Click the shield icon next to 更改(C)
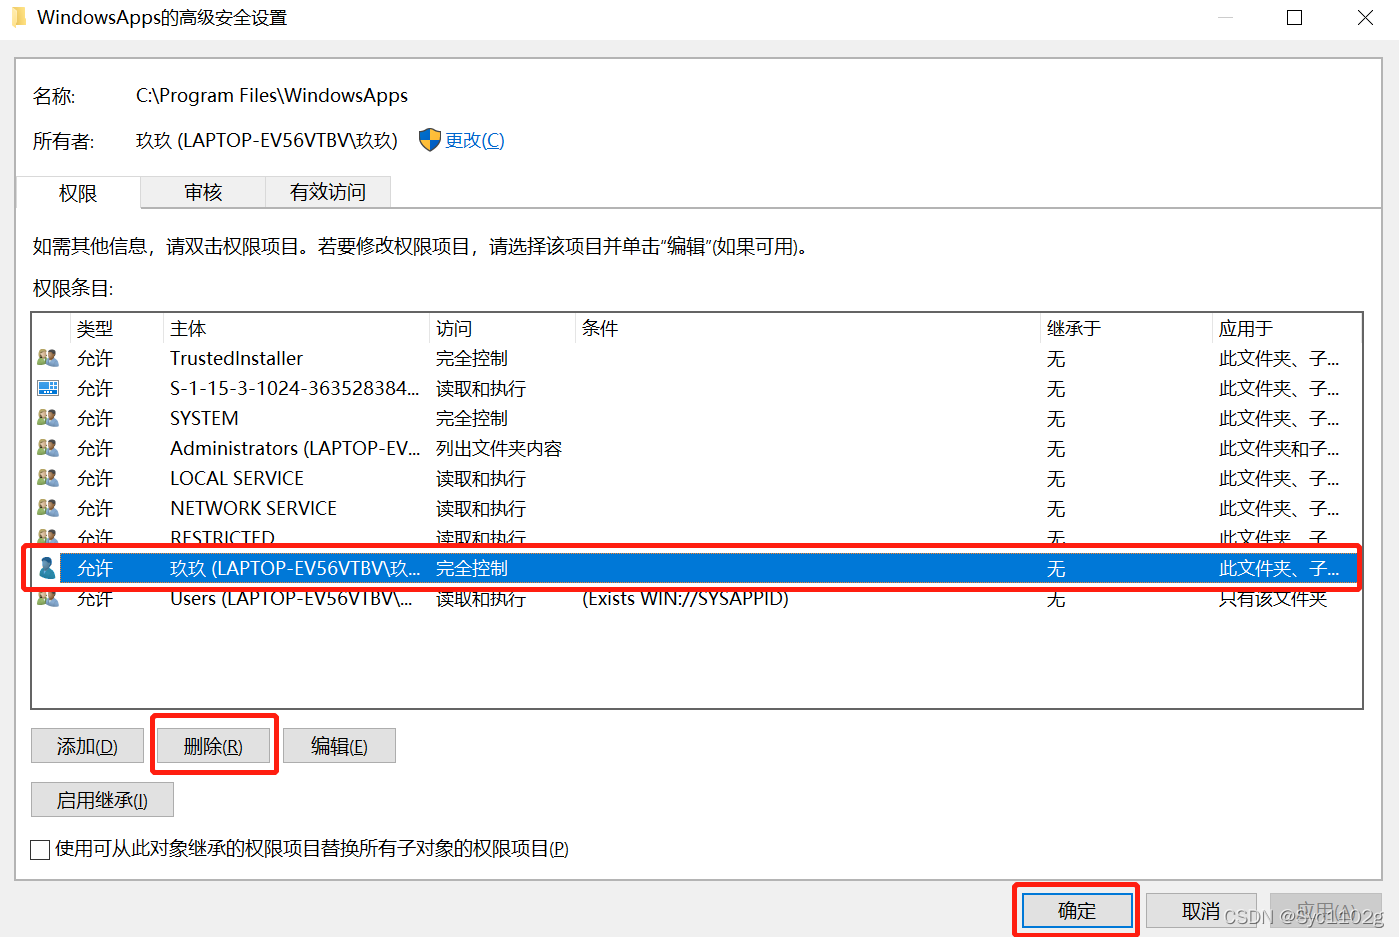 click(x=429, y=140)
